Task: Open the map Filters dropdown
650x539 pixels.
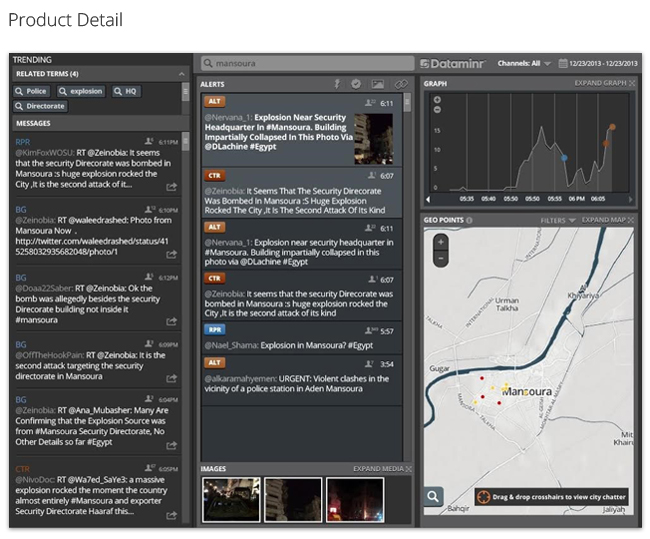Action: click(557, 220)
